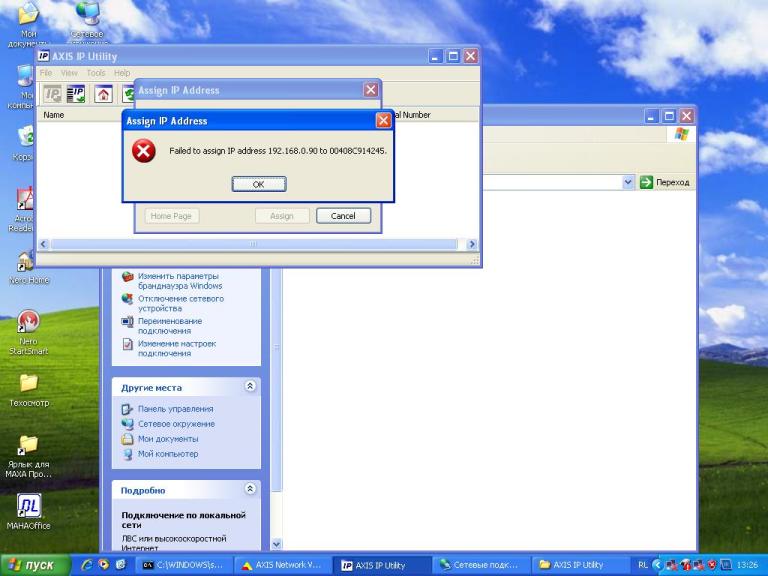Open the Техосмотр desktop folder

click(28, 383)
